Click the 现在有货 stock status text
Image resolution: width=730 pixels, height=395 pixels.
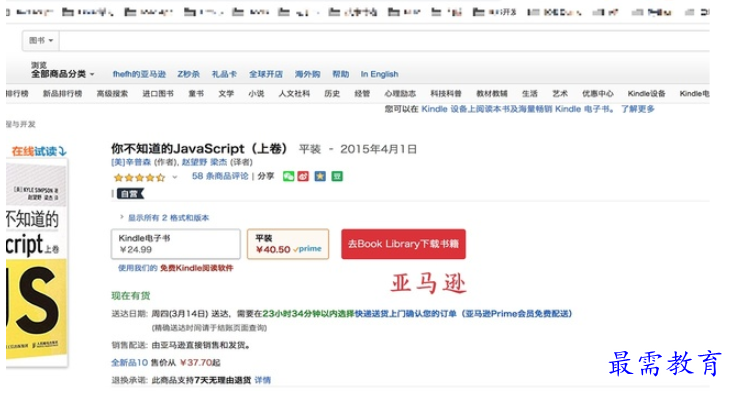[130, 296]
